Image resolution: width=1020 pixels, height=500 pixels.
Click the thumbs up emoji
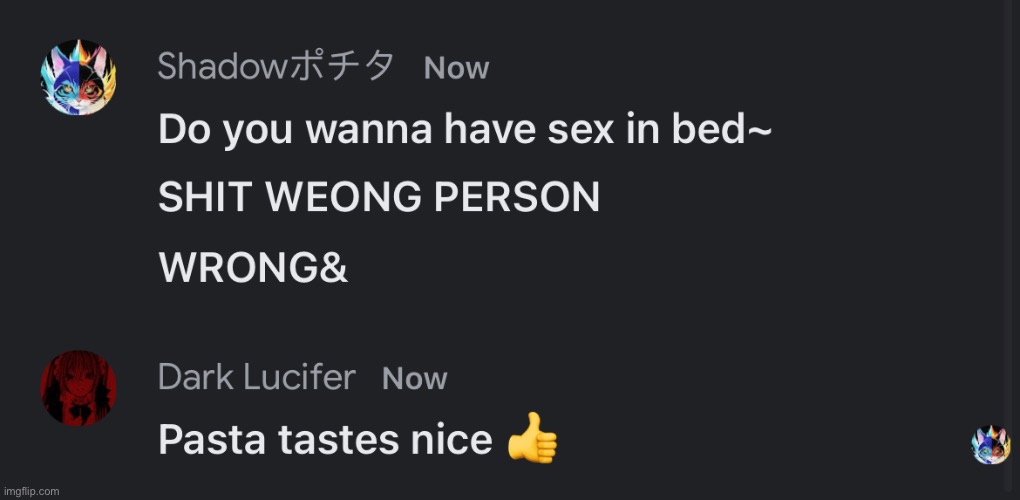(533, 438)
